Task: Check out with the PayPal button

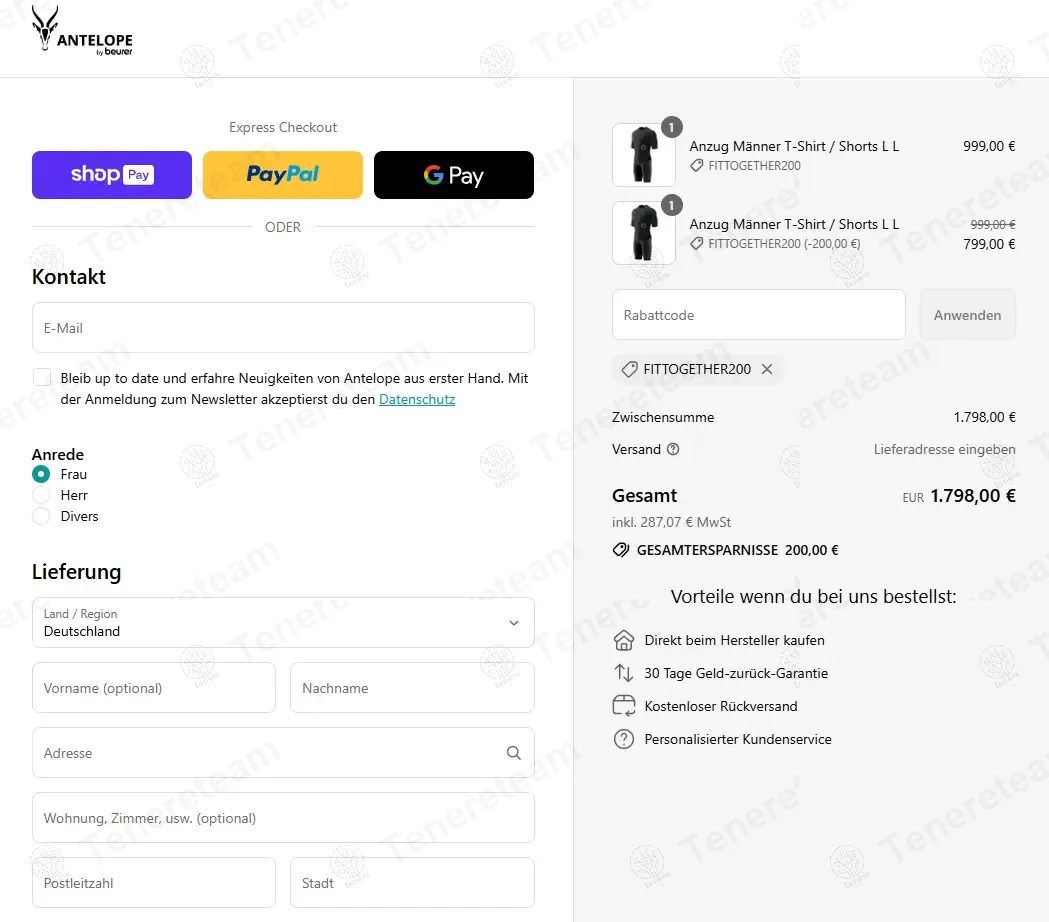Action: click(283, 175)
